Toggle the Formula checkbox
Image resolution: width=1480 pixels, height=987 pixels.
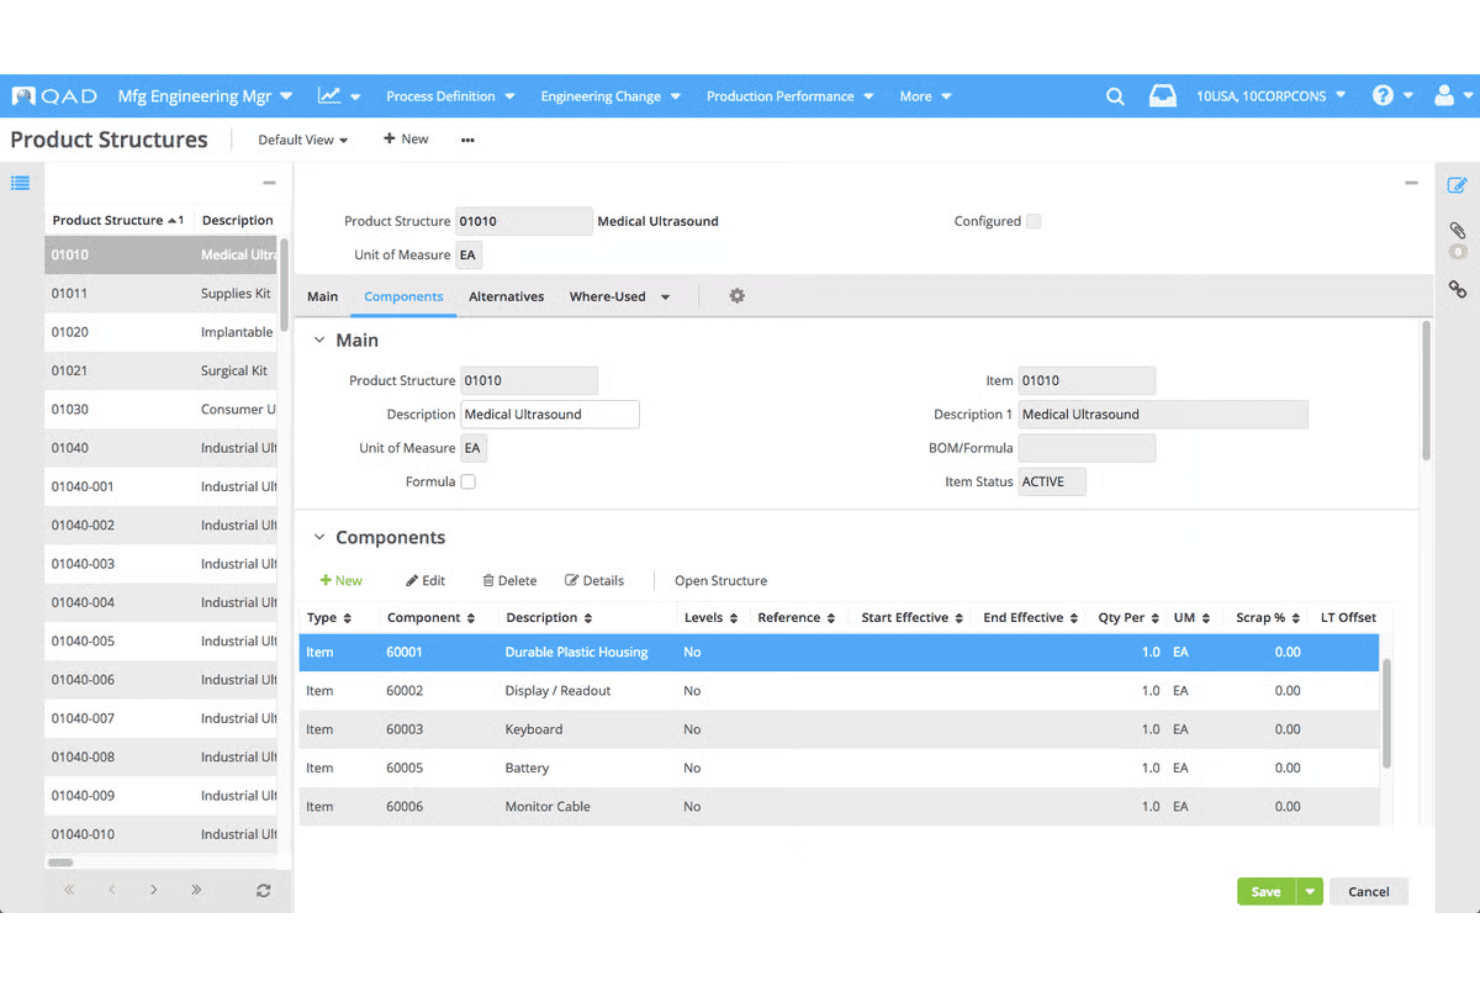point(468,482)
